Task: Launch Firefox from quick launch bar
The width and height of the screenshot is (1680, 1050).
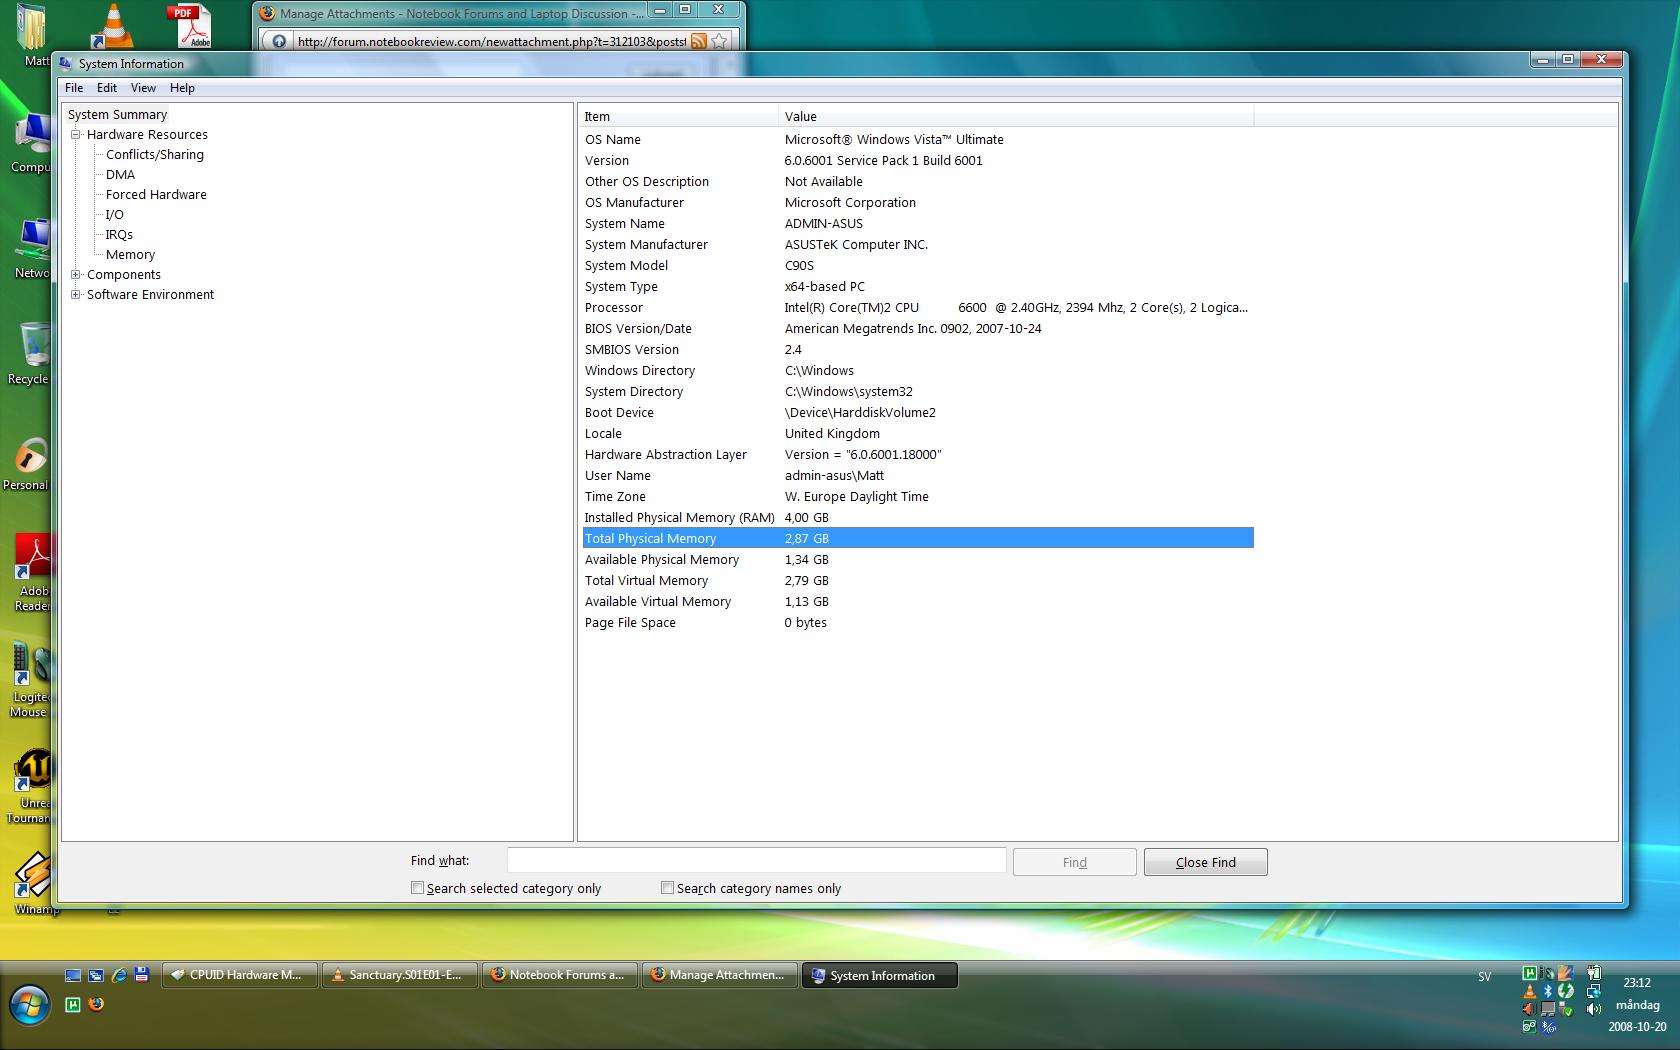Action: pos(96,1004)
